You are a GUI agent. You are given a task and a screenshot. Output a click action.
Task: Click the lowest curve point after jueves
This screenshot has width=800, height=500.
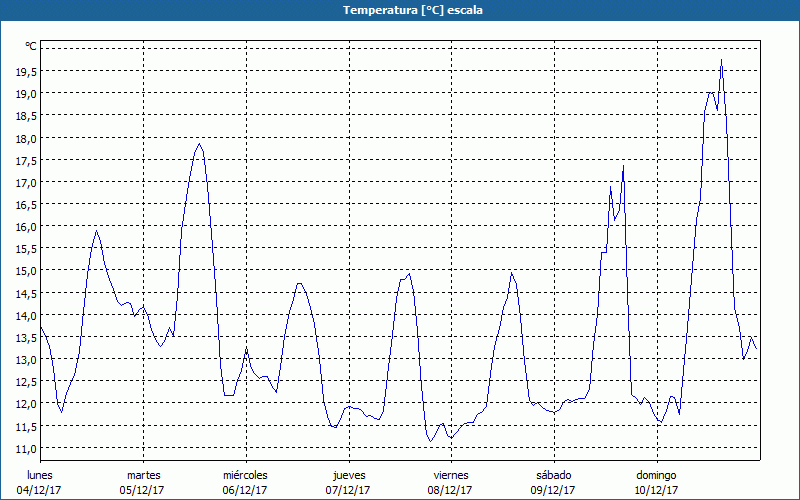click(x=431, y=440)
